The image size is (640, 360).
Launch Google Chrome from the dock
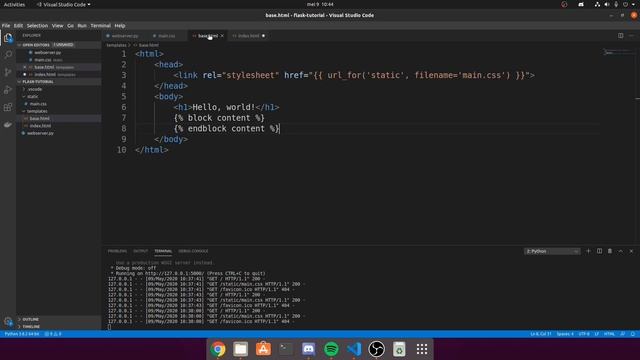[218, 349]
